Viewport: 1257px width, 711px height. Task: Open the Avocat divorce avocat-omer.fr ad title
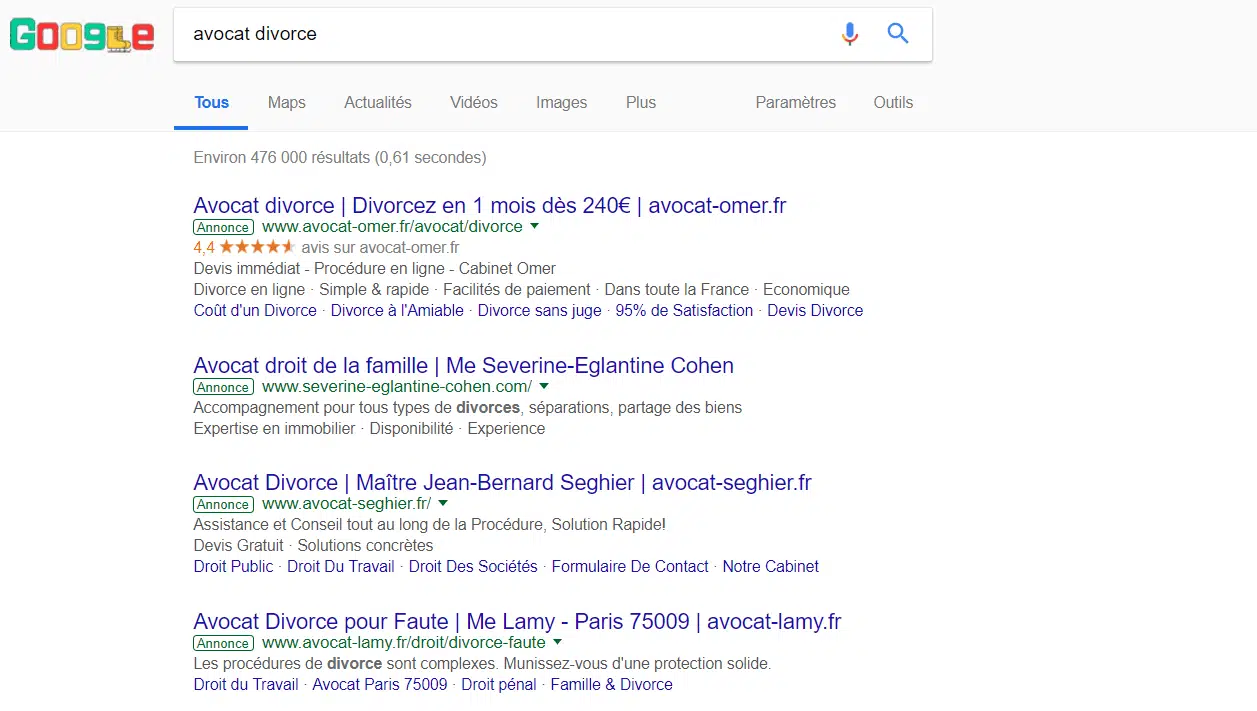click(489, 205)
